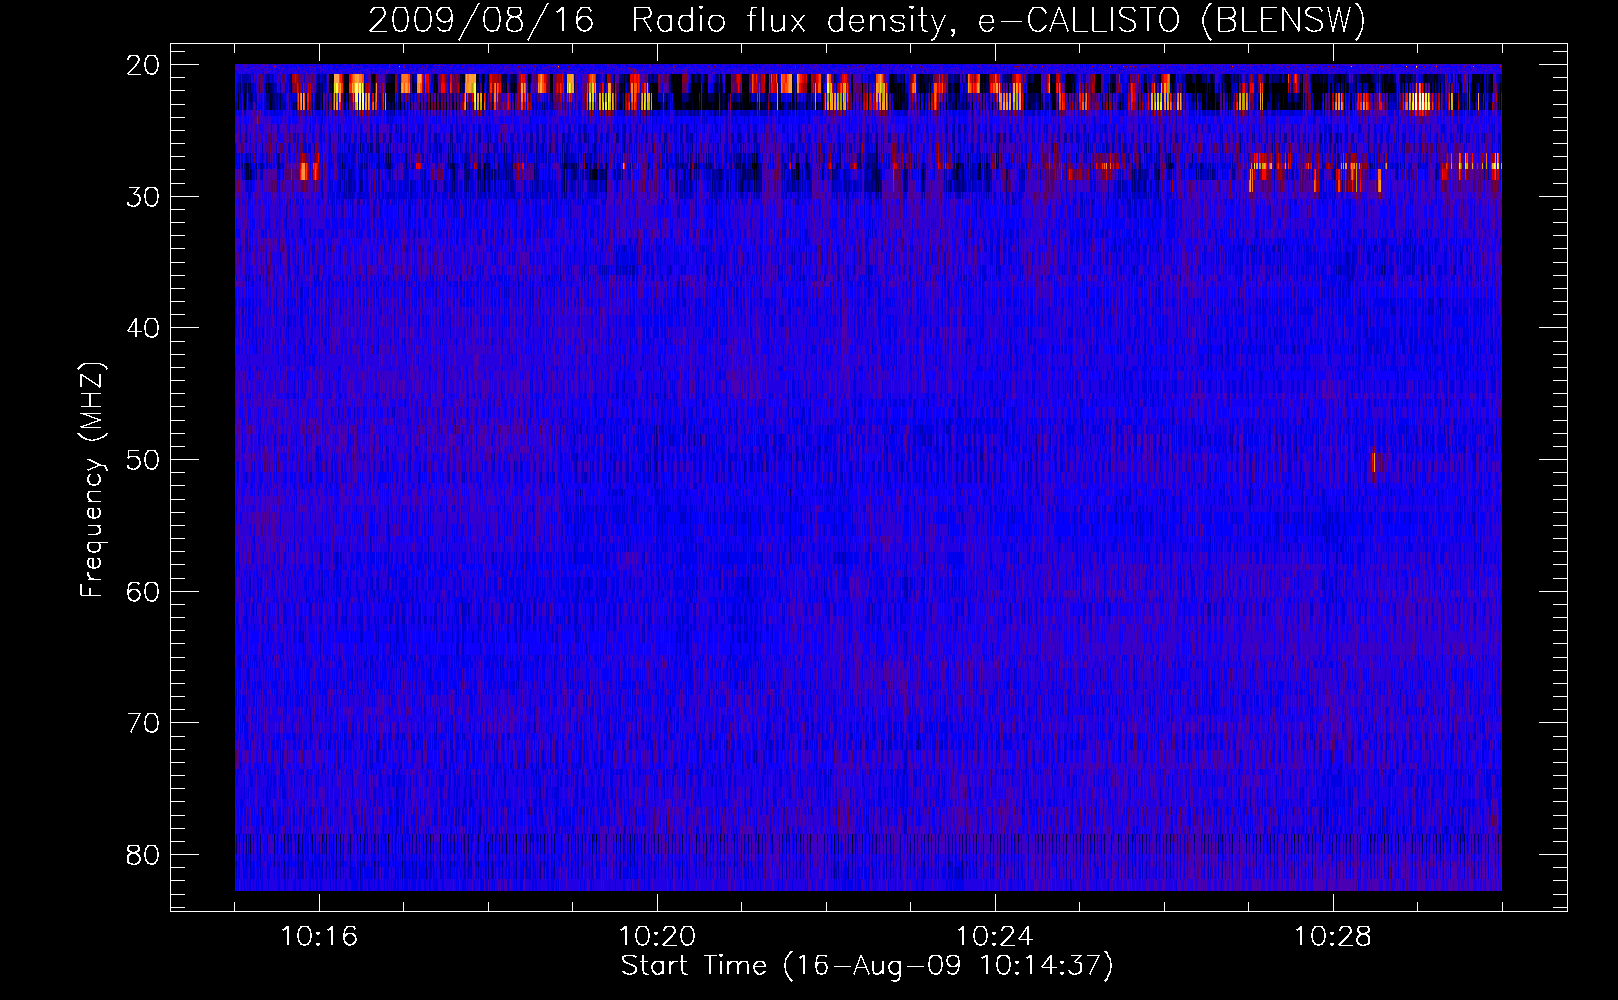The width and height of the screenshot is (1618, 1000).
Task: Select the 80 MHz frequency tick label
Action: tap(144, 855)
